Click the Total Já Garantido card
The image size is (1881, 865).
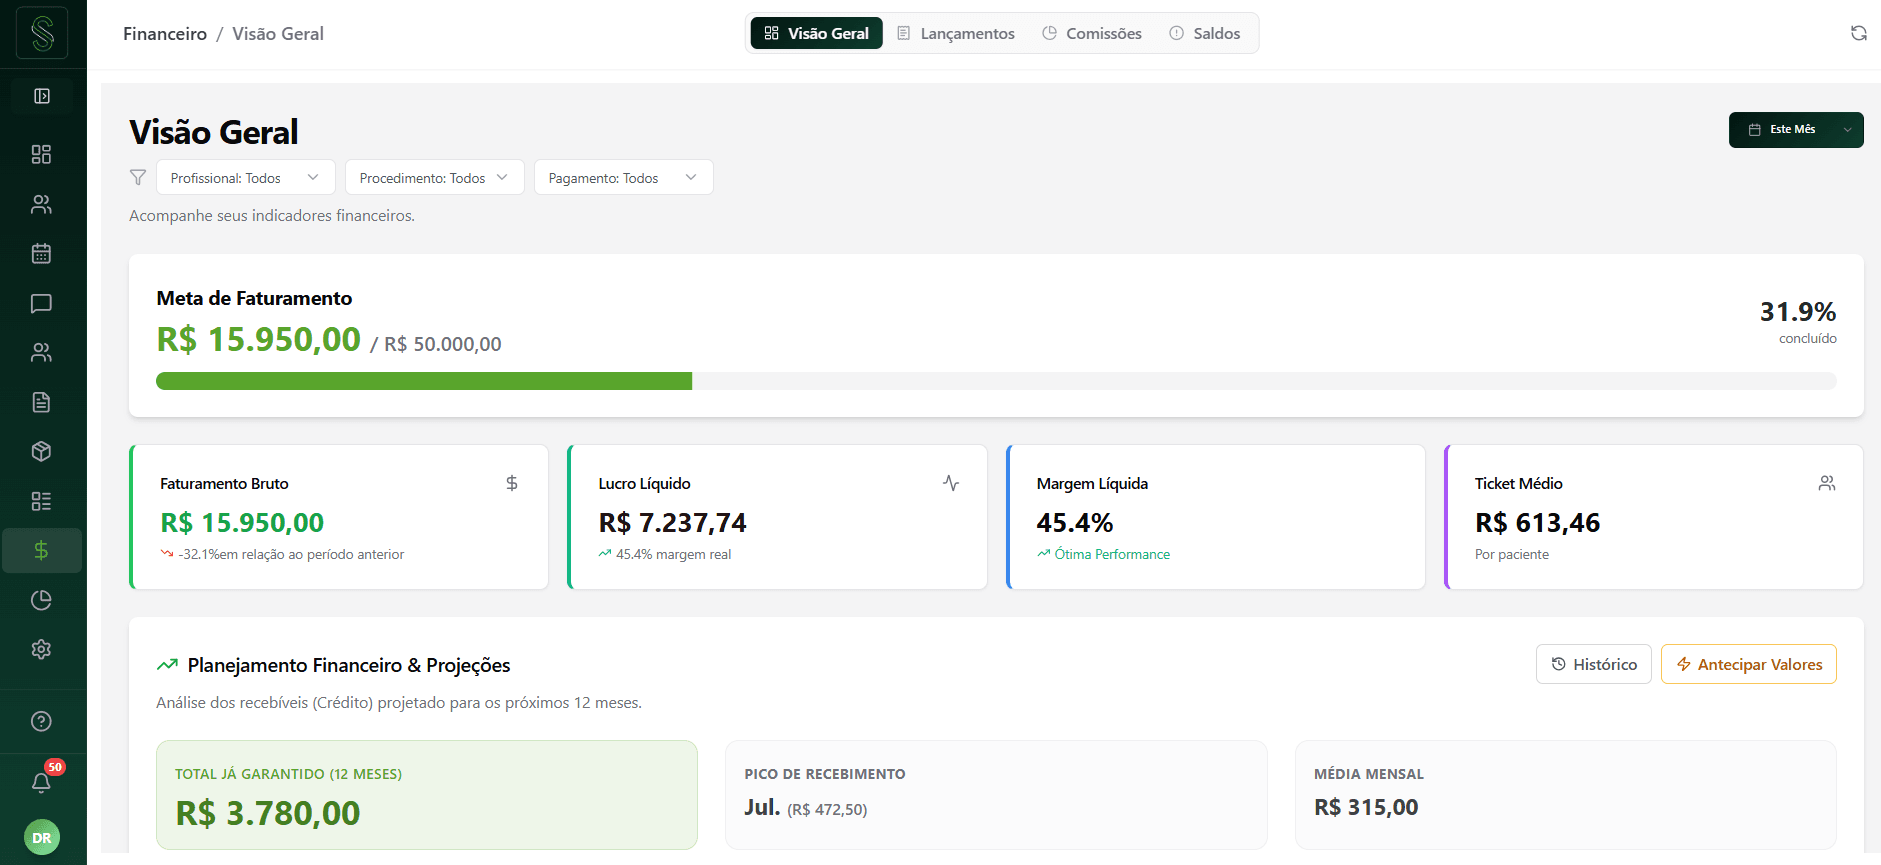click(427, 795)
